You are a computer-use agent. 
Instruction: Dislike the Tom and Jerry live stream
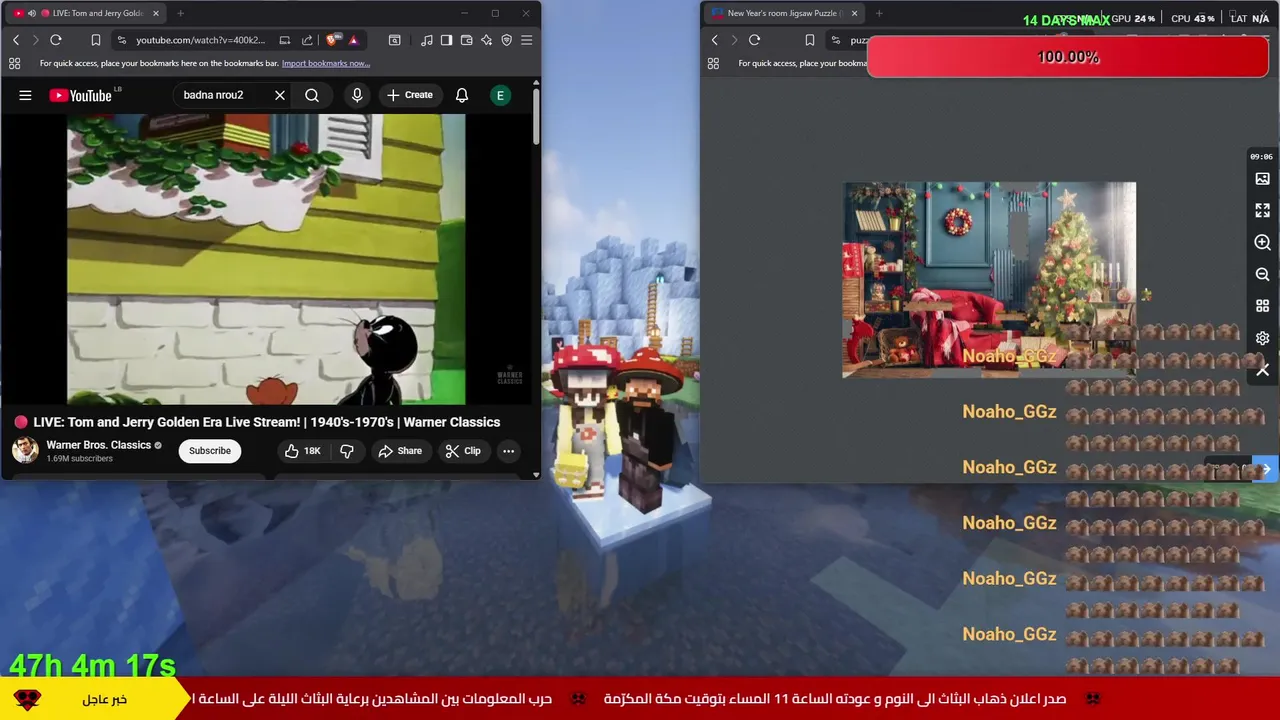[346, 451]
